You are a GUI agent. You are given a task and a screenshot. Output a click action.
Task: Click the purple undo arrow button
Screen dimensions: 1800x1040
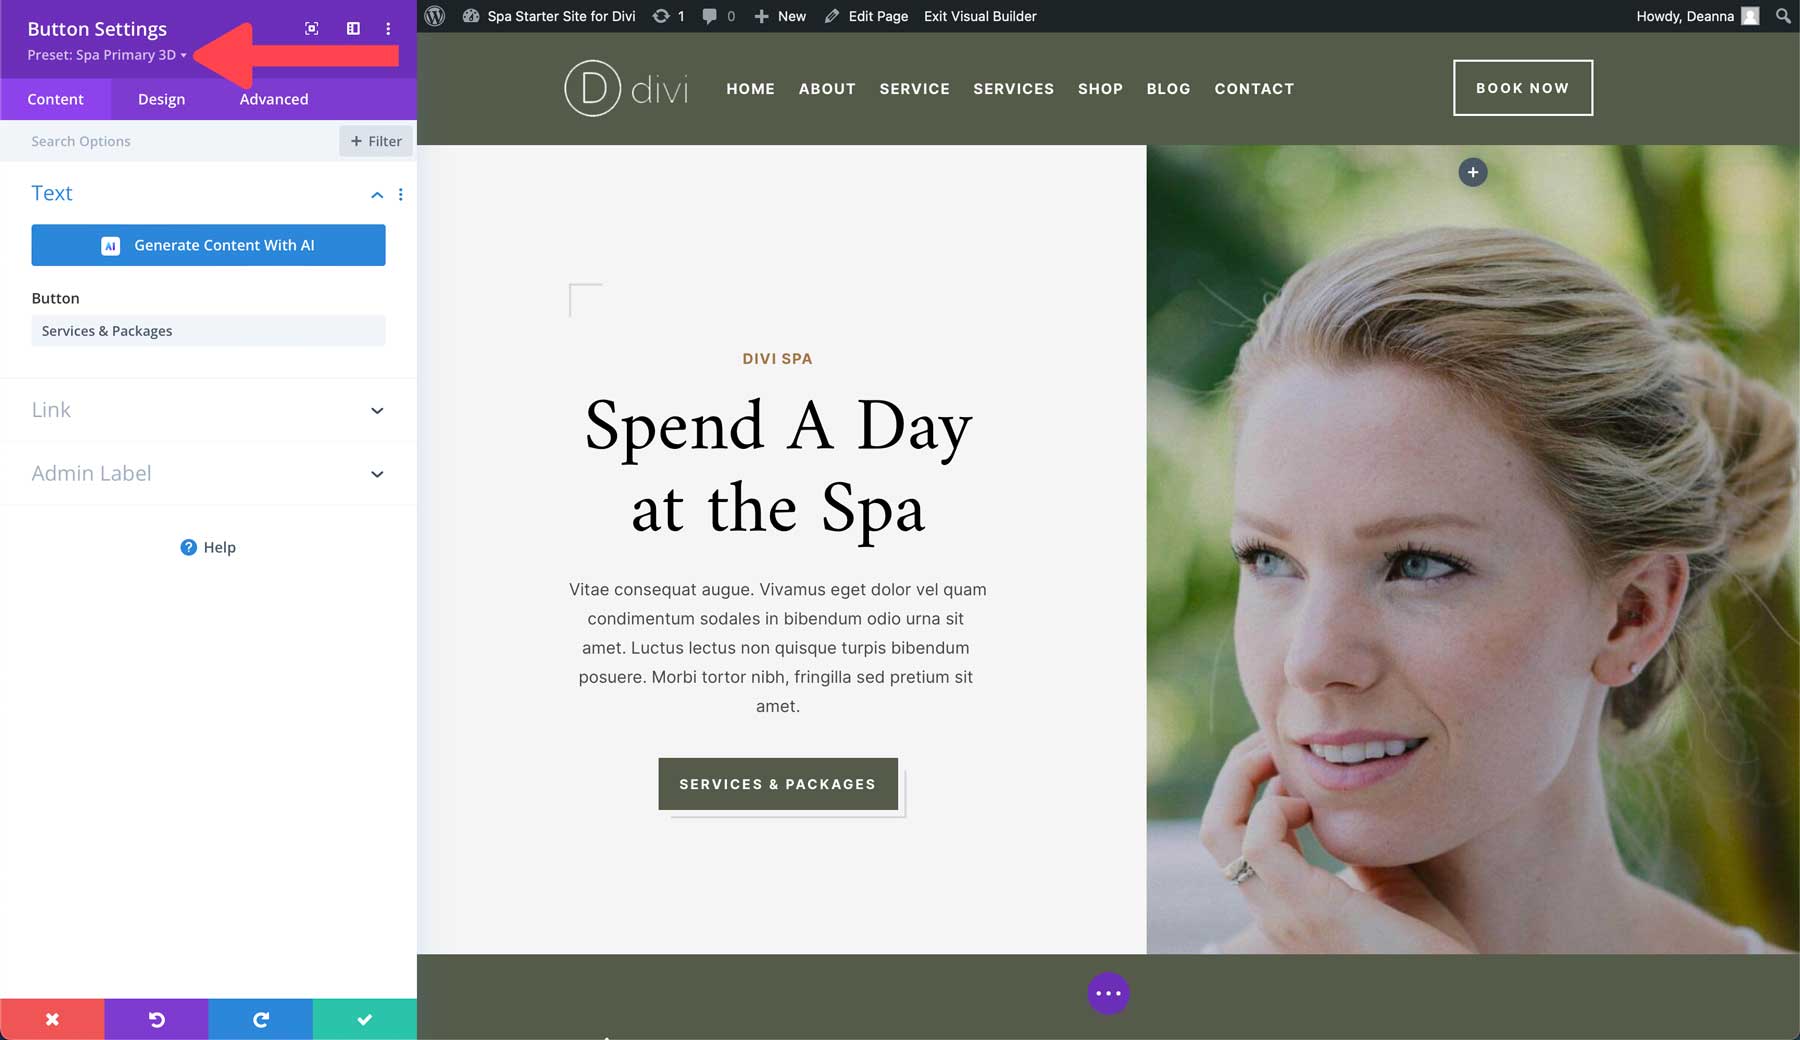pyautogui.click(x=156, y=1019)
